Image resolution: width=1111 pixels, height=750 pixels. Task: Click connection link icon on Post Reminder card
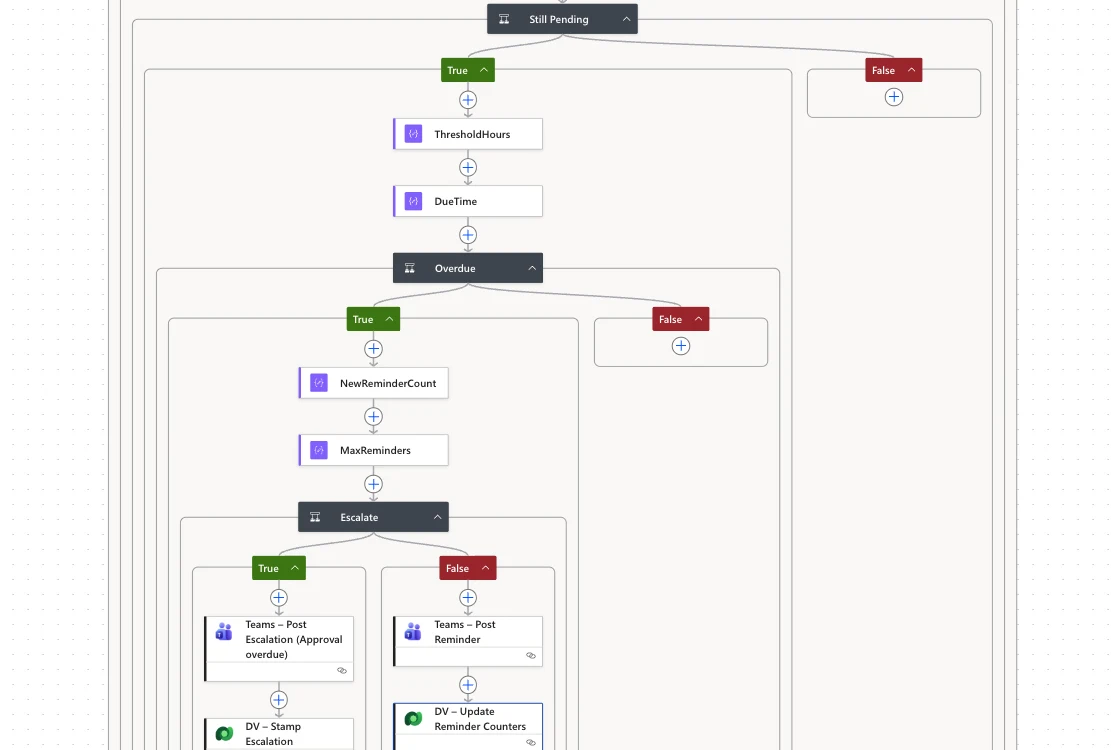tap(531, 656)
